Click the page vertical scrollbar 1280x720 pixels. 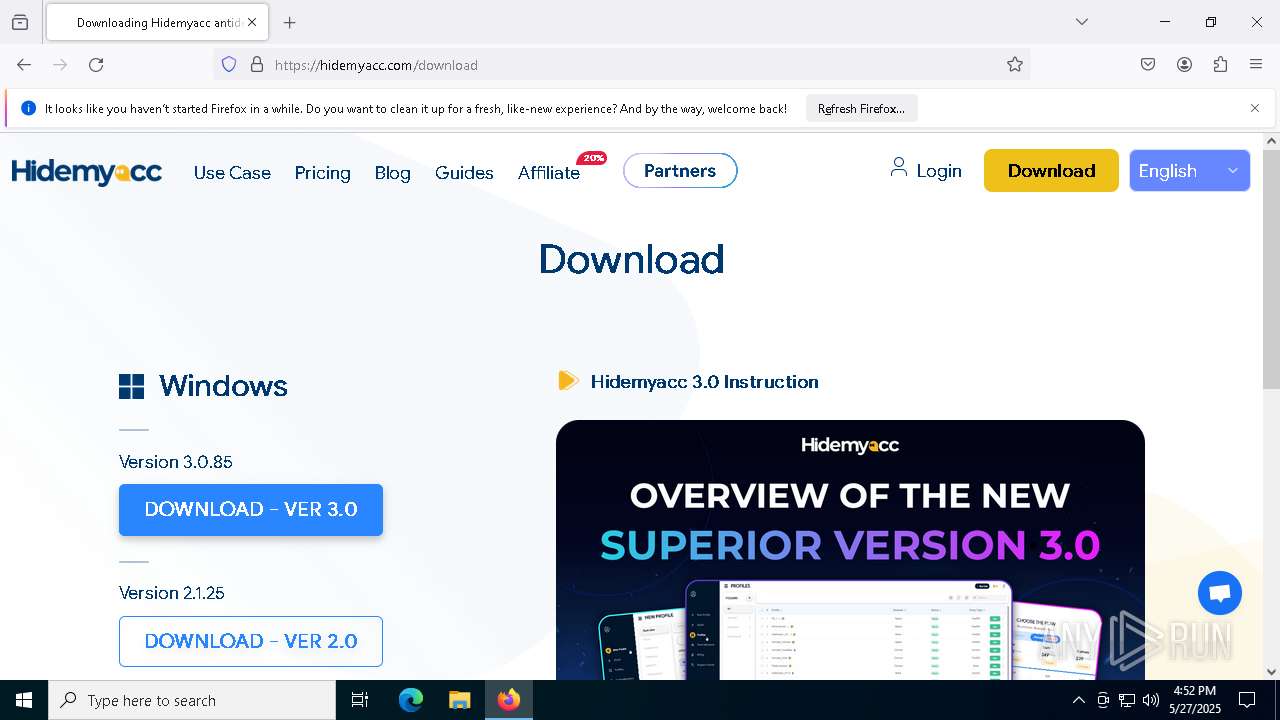point(1271,270)
